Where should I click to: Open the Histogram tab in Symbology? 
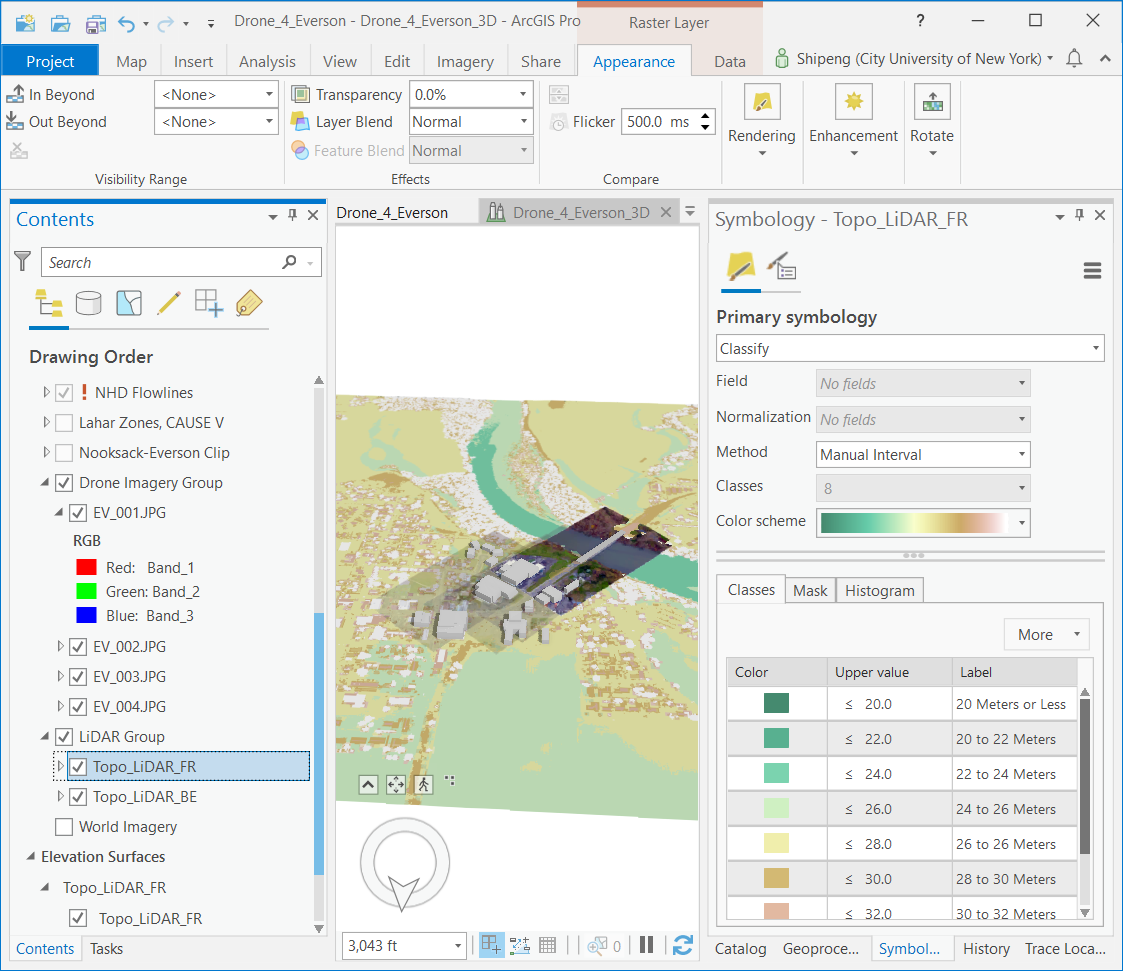click(x=879, y=591)
